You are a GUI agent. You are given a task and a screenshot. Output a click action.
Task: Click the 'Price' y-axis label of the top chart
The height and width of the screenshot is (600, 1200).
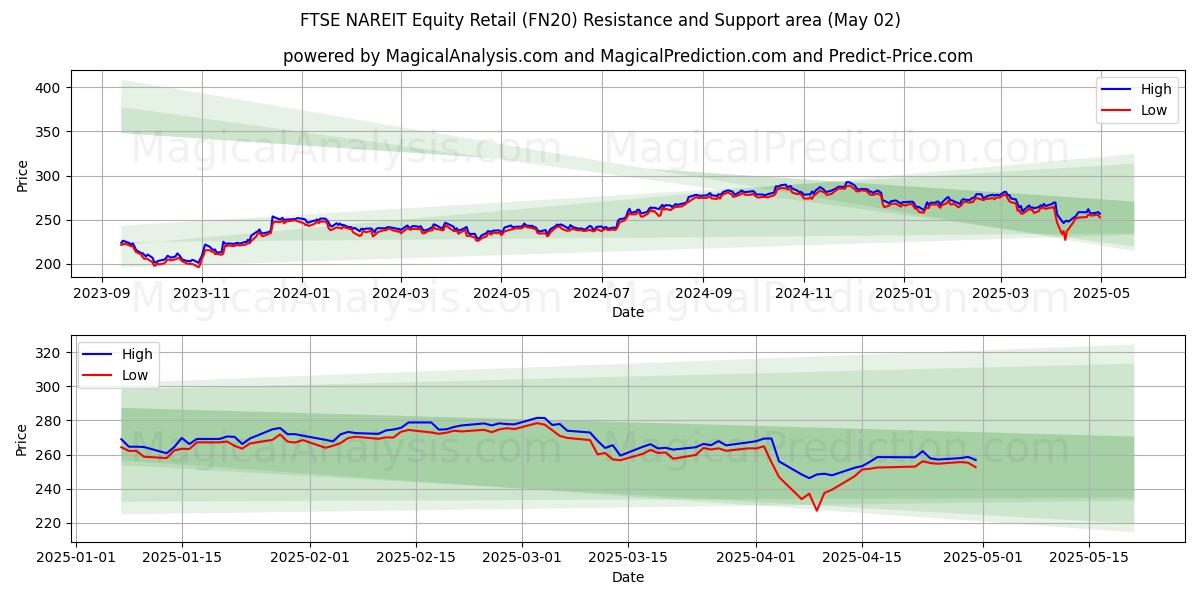coord(22,176)
